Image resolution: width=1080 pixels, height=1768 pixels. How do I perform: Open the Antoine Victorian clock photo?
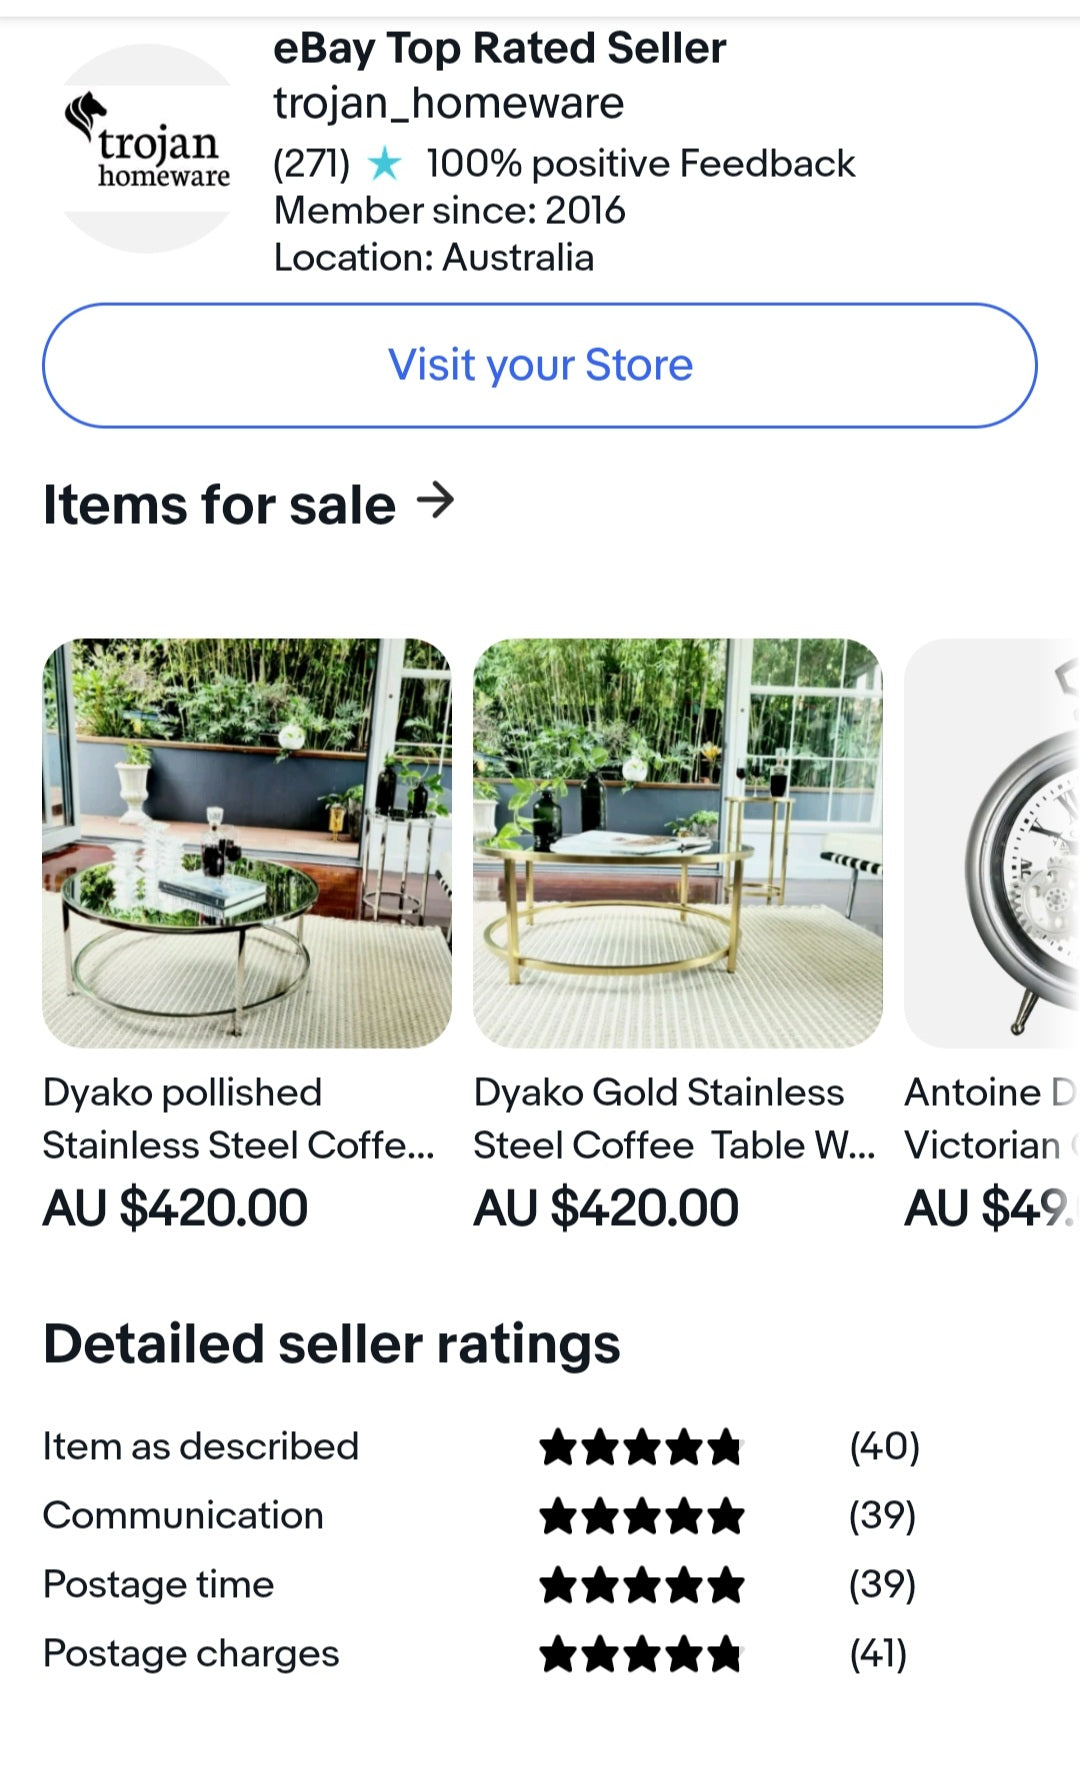(x=992, y=843)
